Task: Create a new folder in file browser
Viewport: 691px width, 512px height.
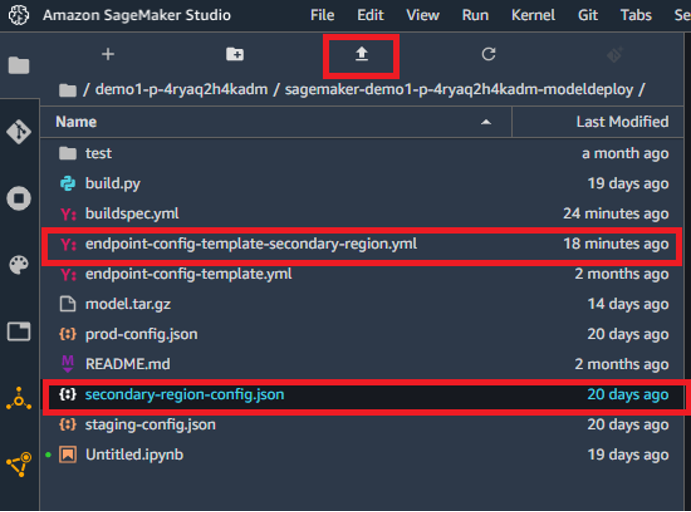Action: pyautogui.click(x=235, y=55)
